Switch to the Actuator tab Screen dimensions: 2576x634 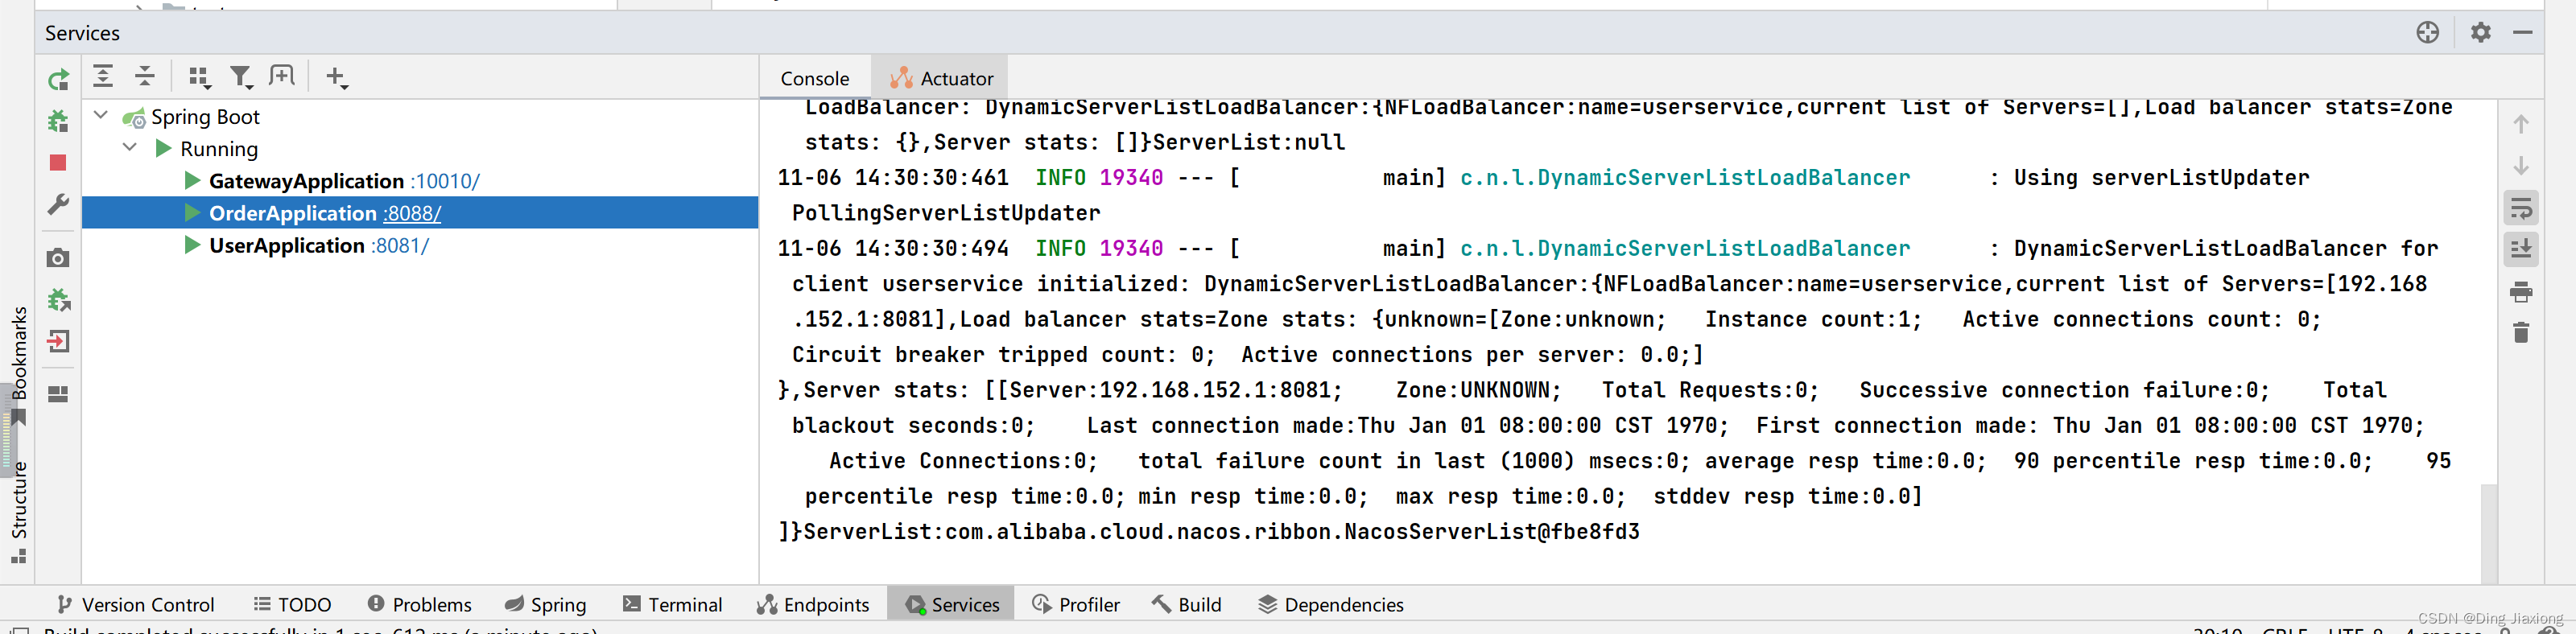(x=941, y=78)
